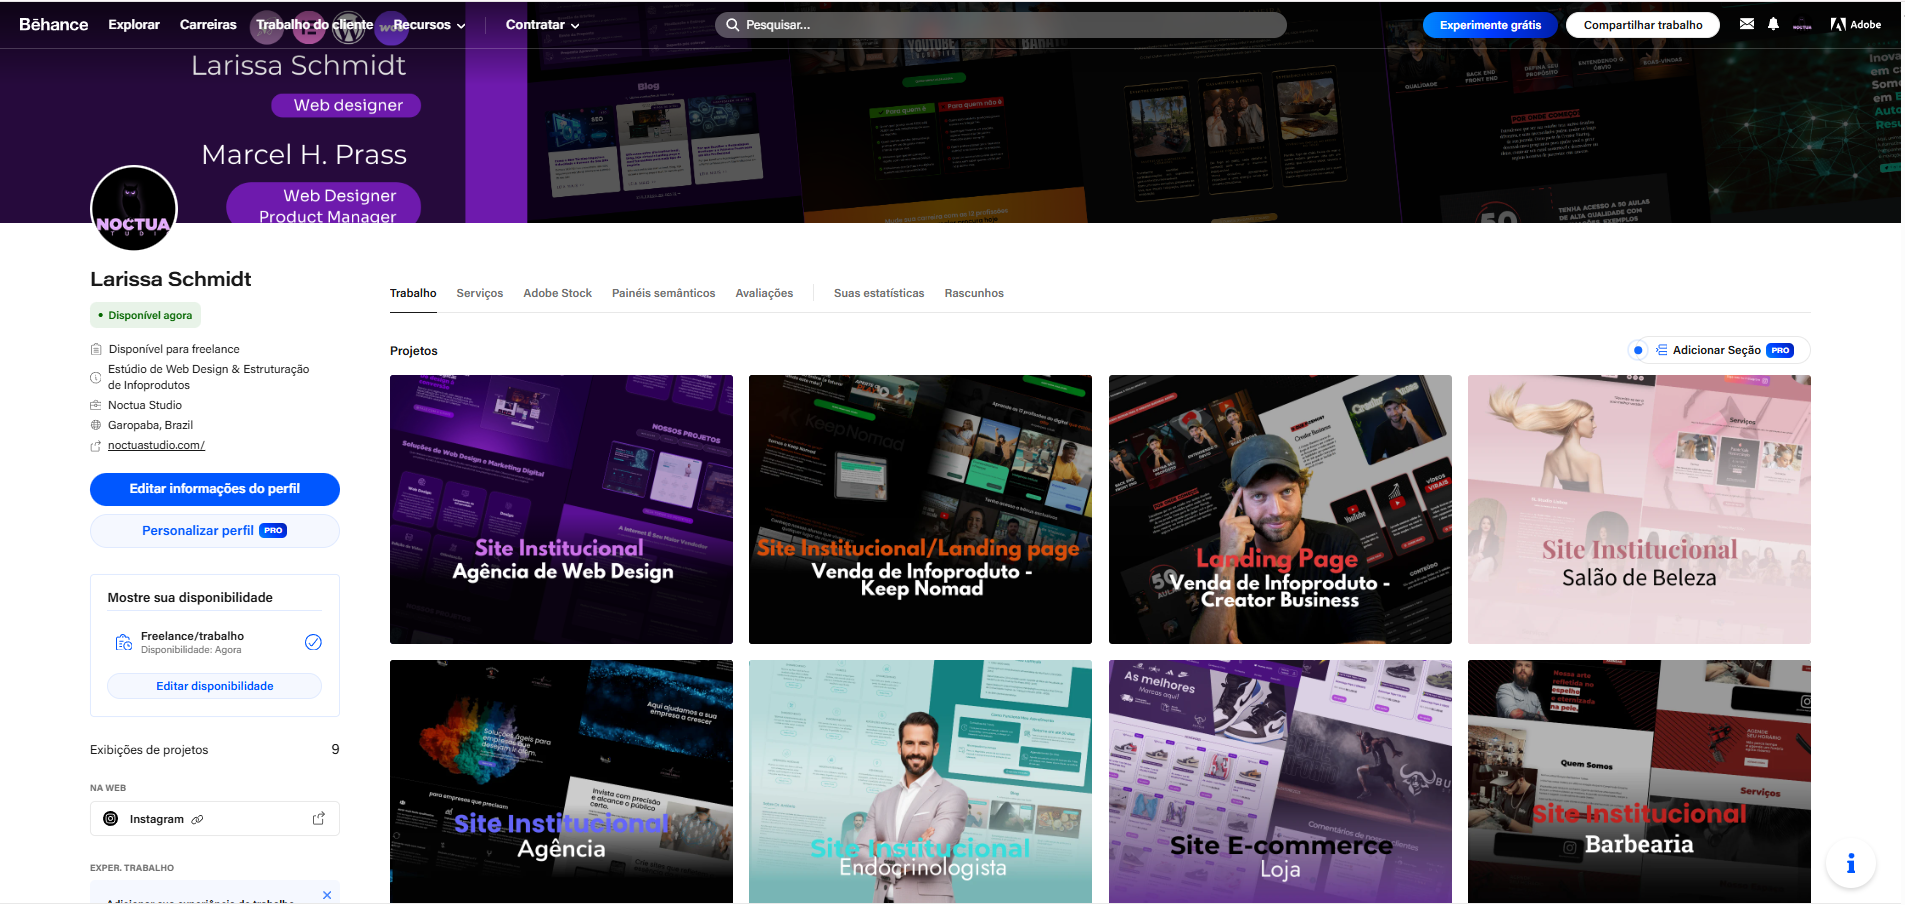Click the Behance logo
This screenshot has height=905, width=1905.
[54, 24]
